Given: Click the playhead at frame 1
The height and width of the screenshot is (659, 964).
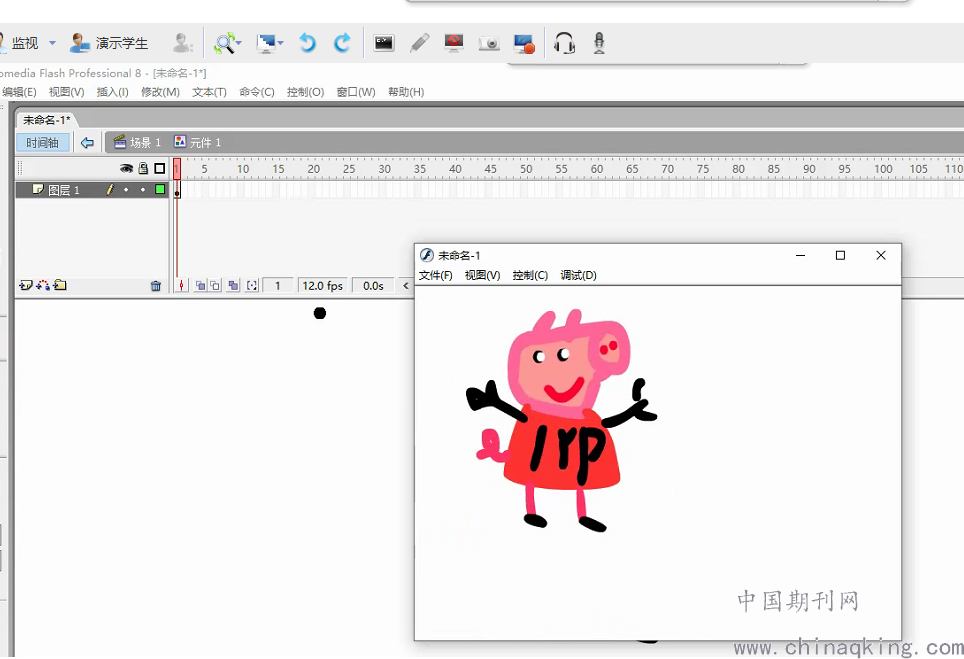Looking at the screenshot, I should tap(177, 168).
